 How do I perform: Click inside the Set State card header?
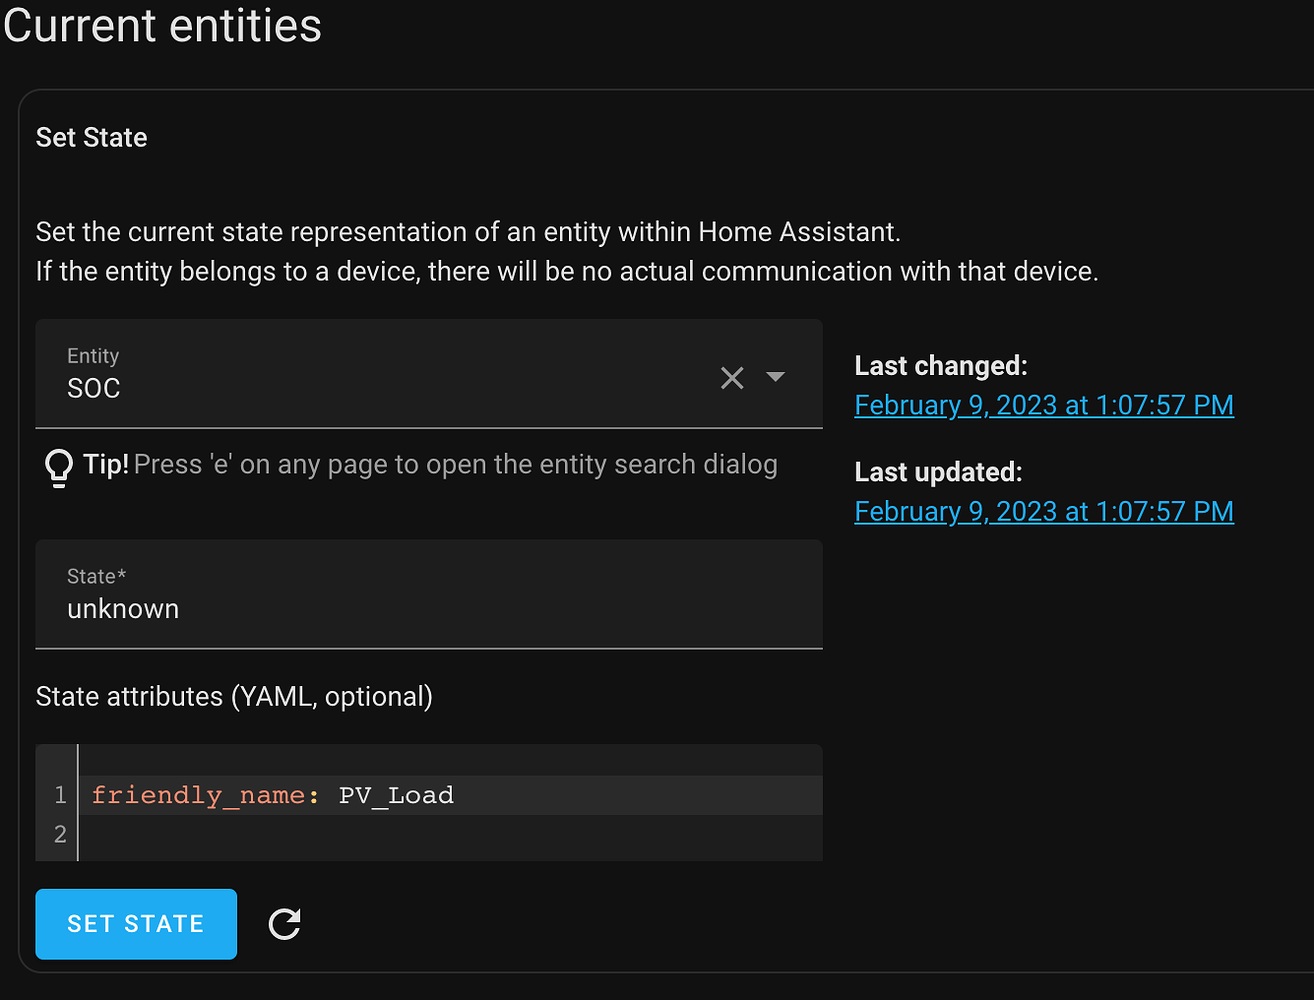pos(91,137)
